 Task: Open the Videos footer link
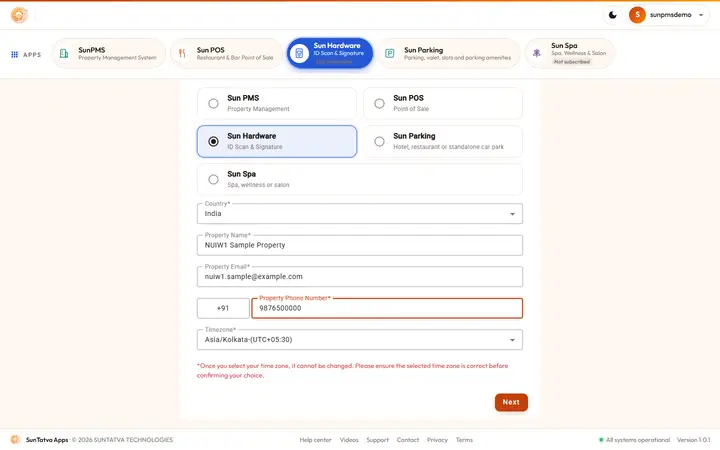[x=349, y=440]
